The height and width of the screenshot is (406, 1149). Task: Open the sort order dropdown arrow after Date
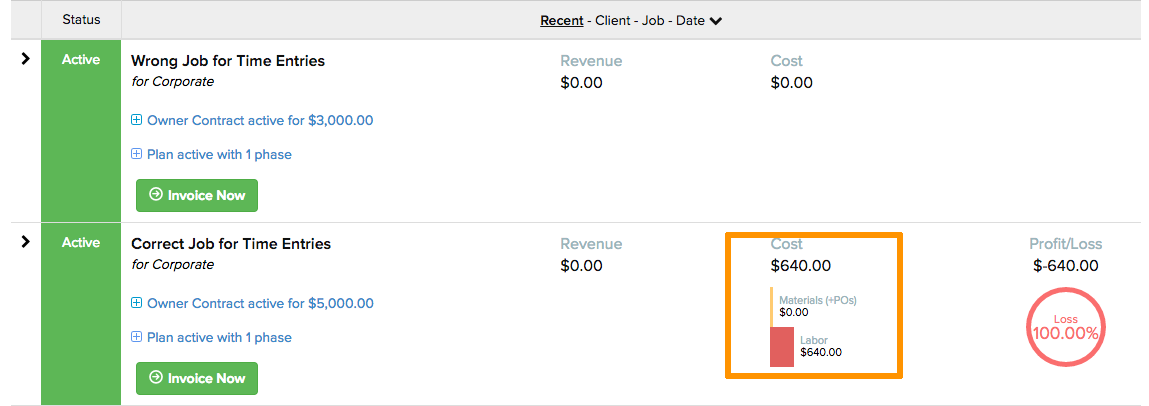coord(716,21)
